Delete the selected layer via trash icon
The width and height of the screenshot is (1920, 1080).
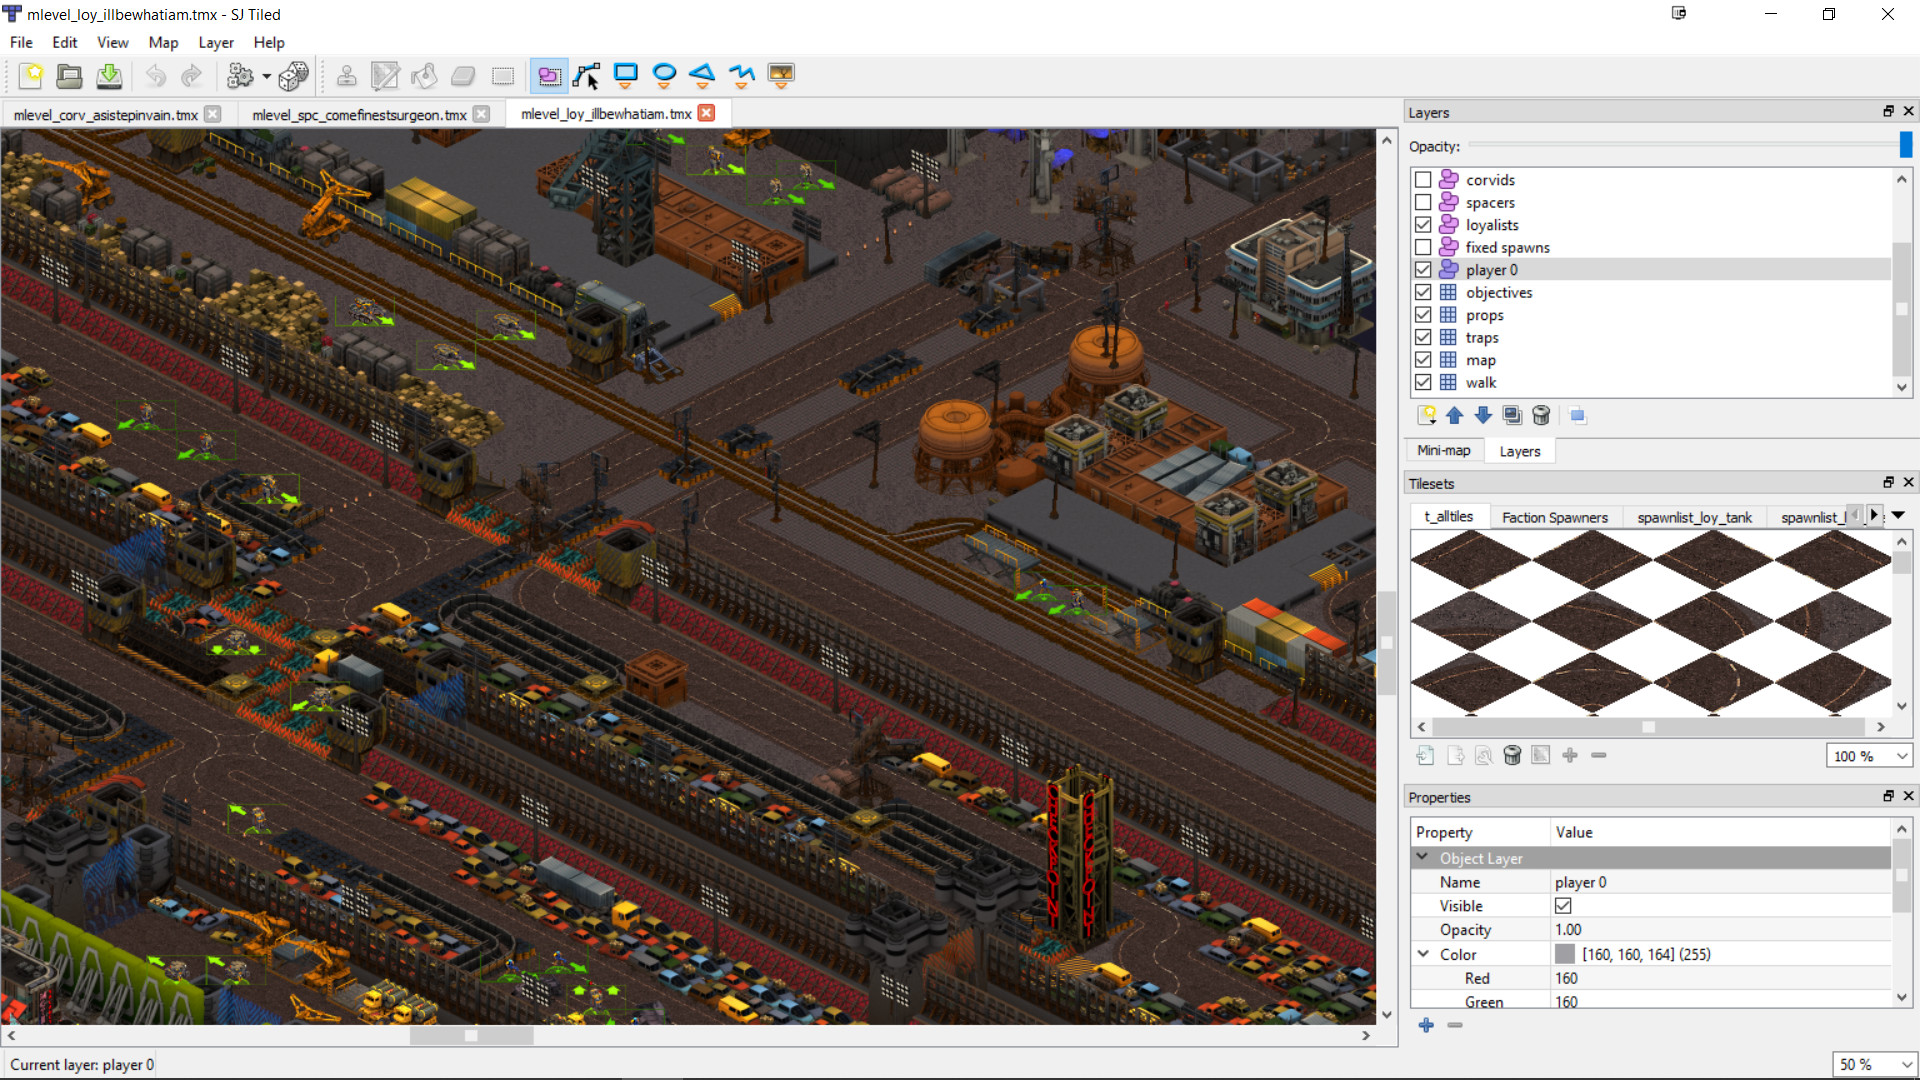1541,415
